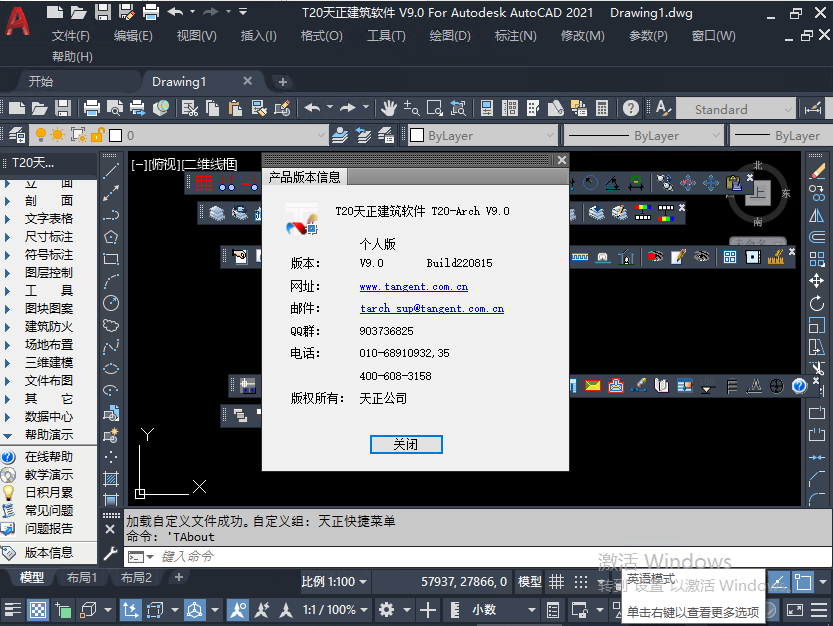The height and width of the screenshot is (626, 833).
Task: Select the Erase tool in modify toolbar
Action: point(817,172)
